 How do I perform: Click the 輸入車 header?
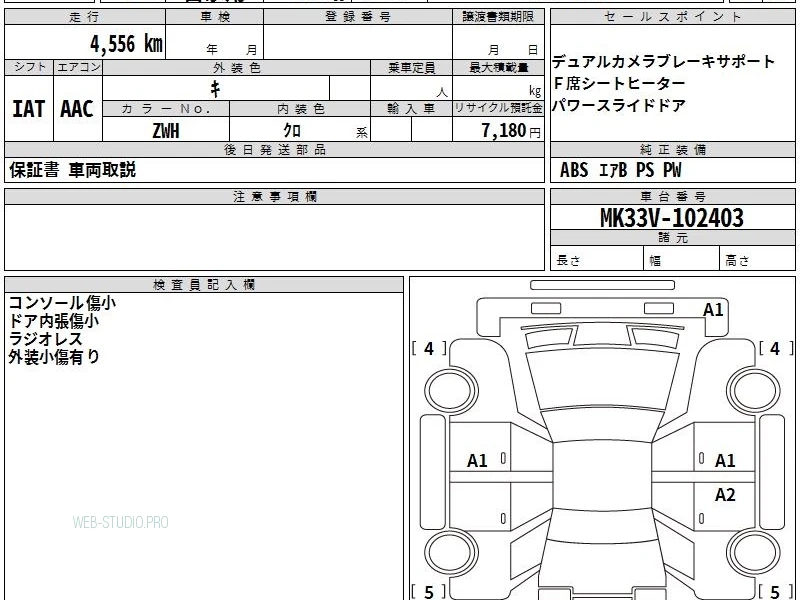pyautogui.click(x=411, y=109)
